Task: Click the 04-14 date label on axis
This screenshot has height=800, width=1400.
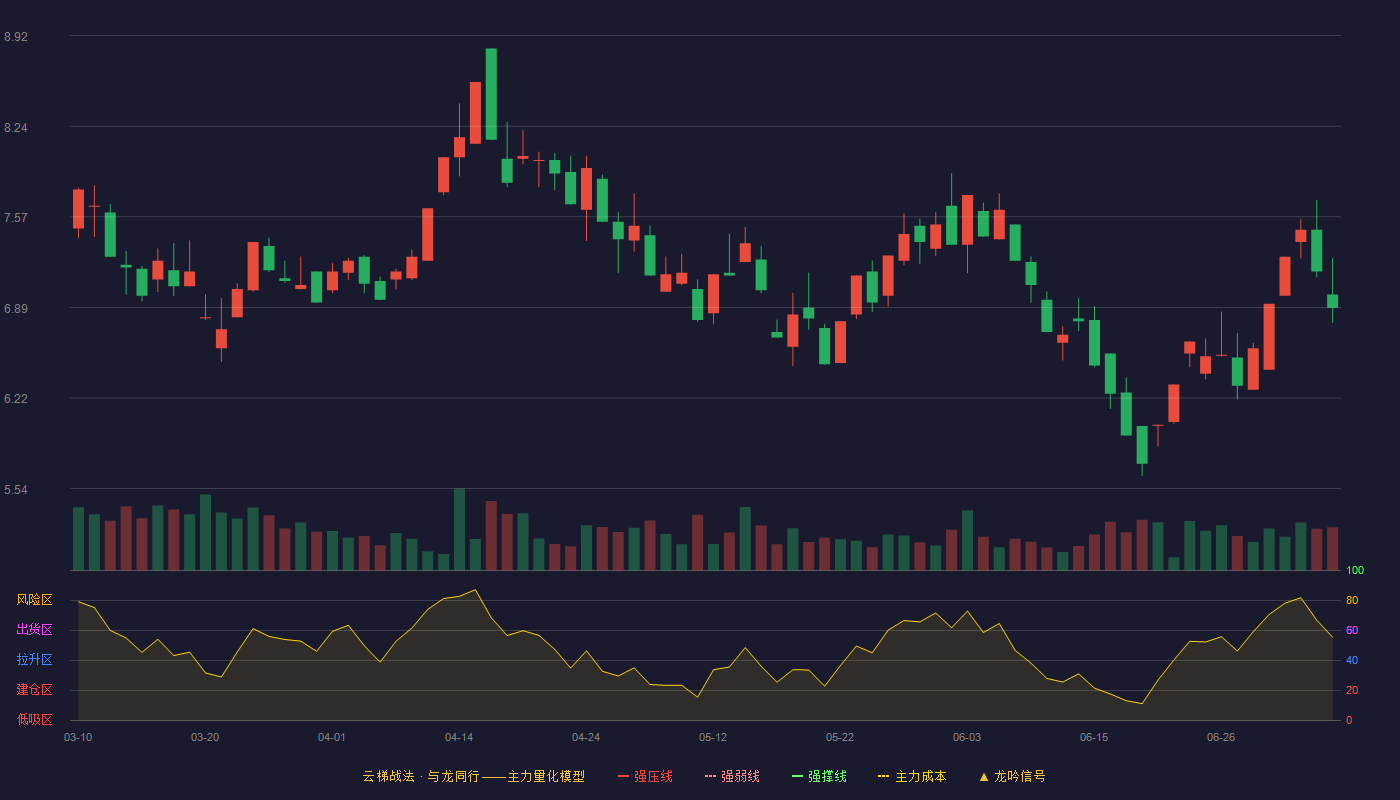Action: (459, 737)
